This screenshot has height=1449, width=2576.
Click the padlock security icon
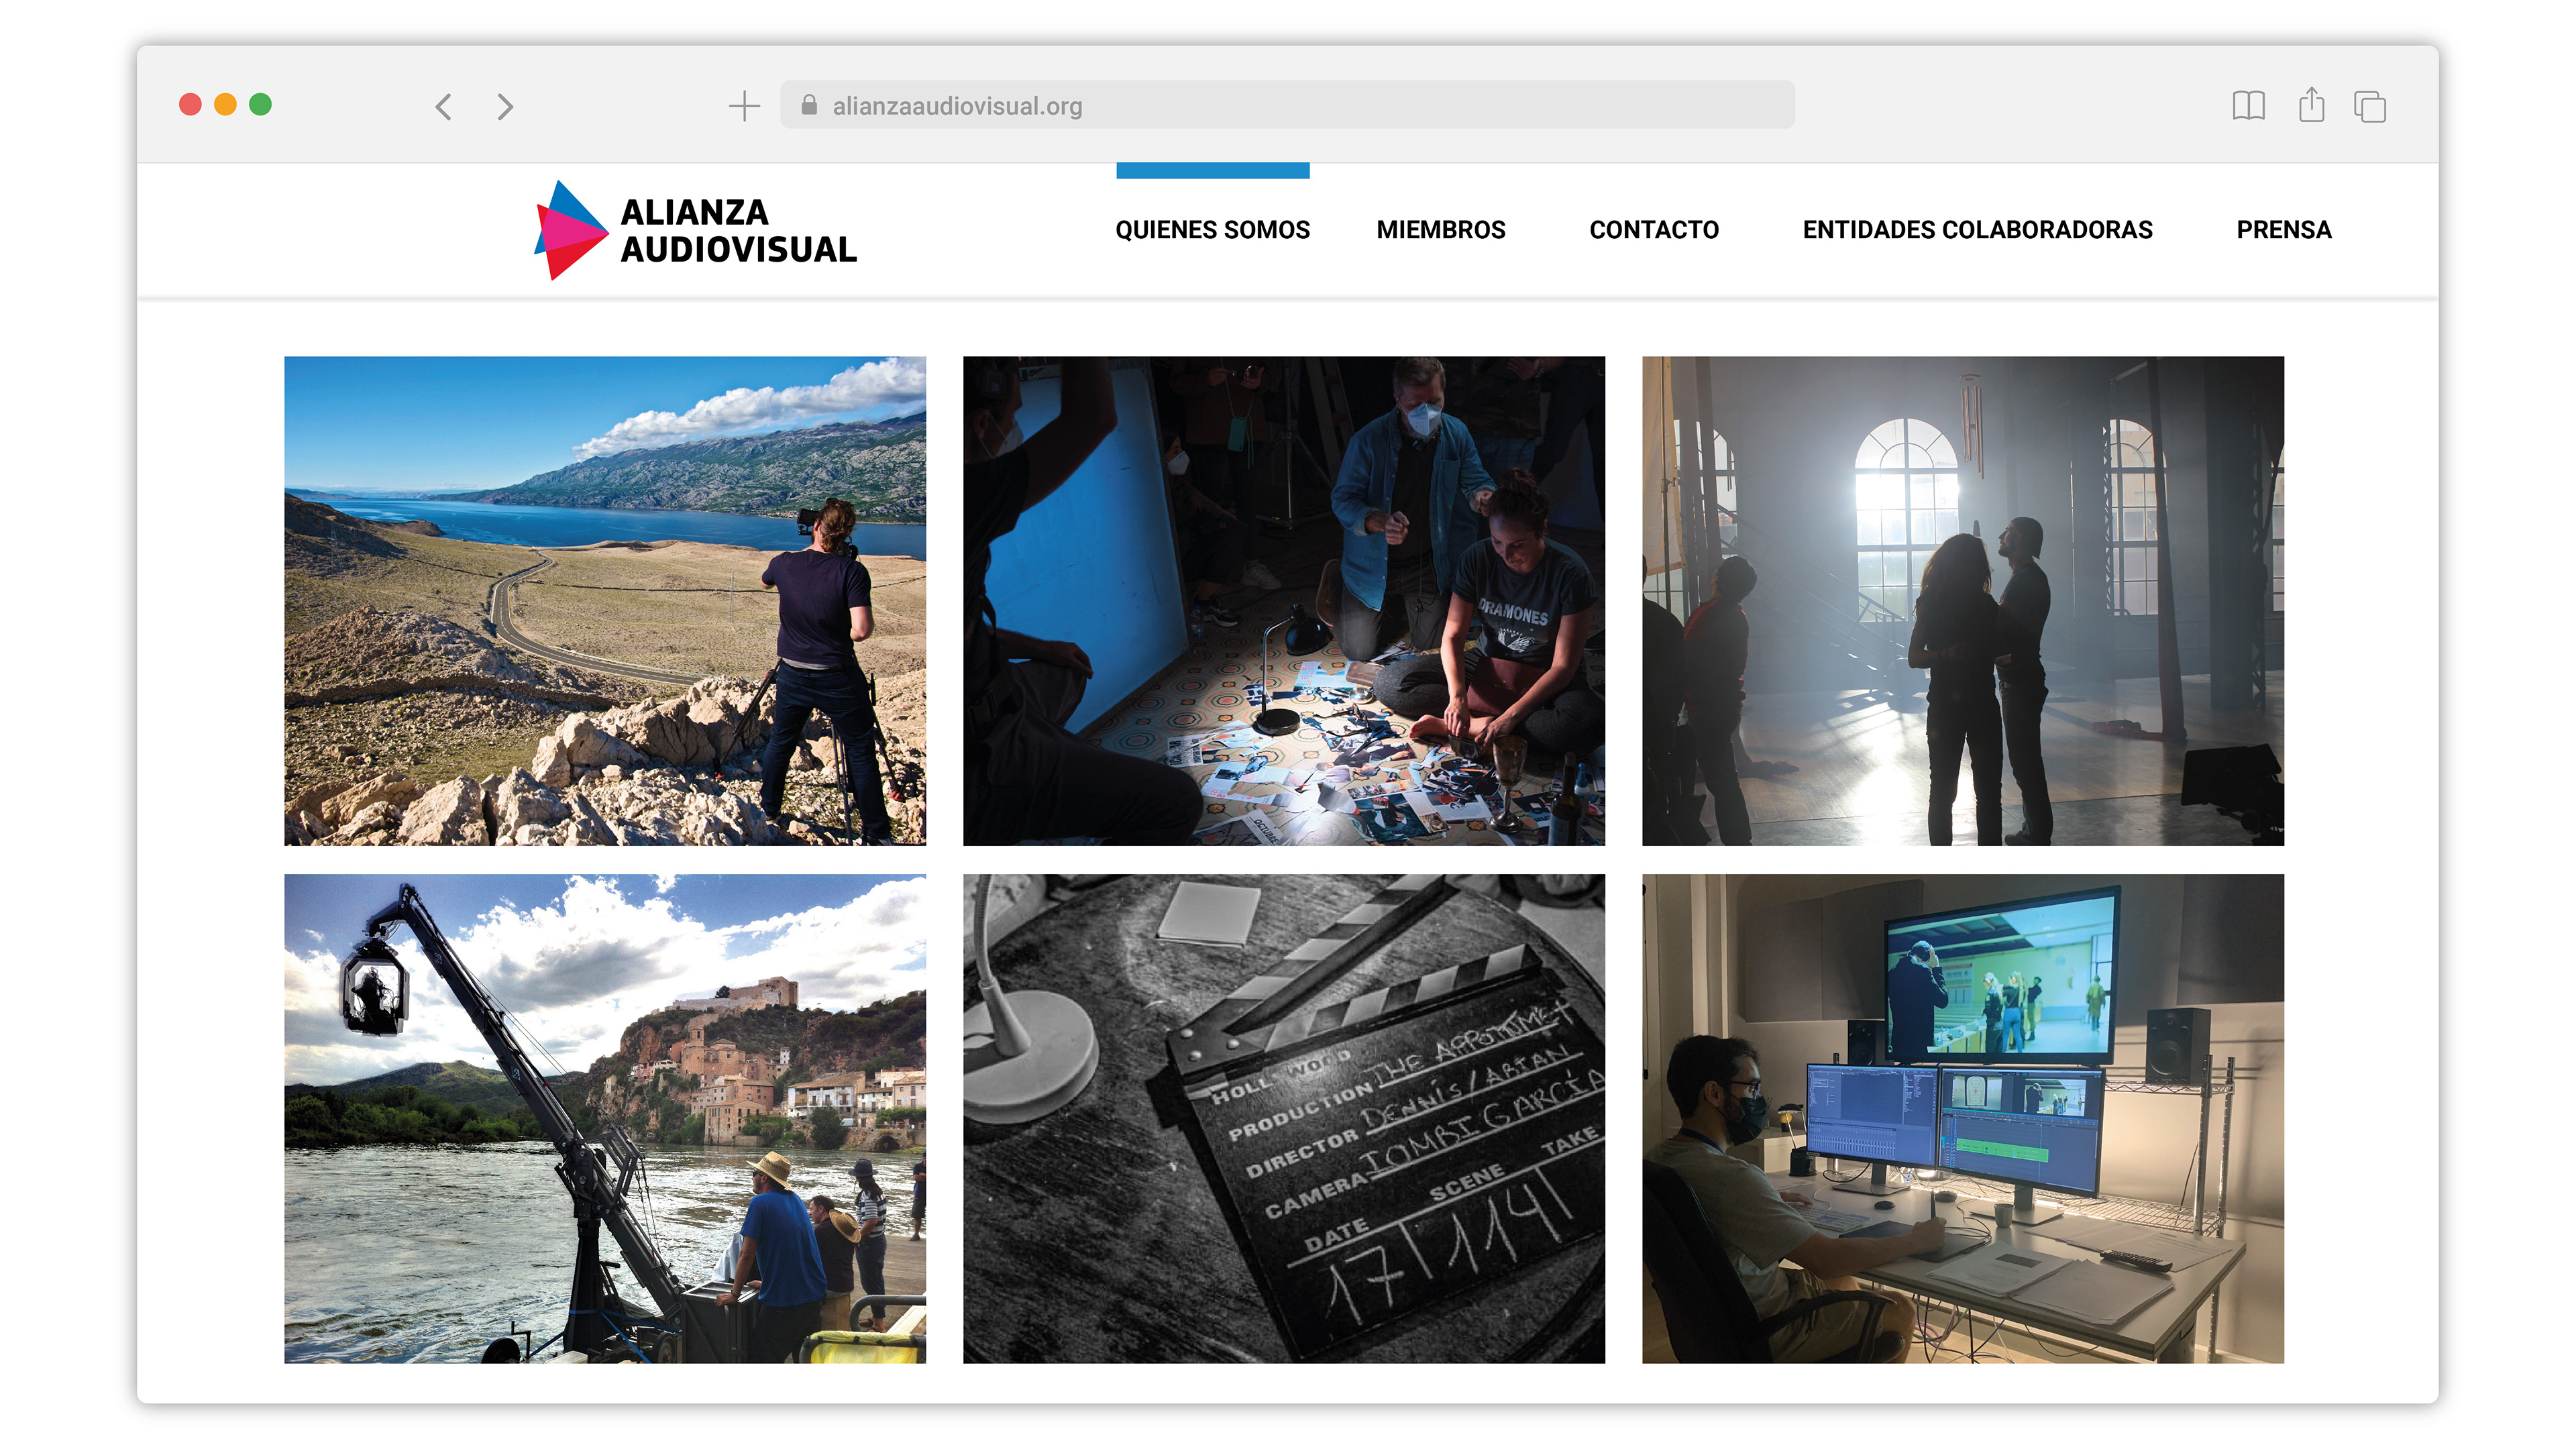click(809, 105)
